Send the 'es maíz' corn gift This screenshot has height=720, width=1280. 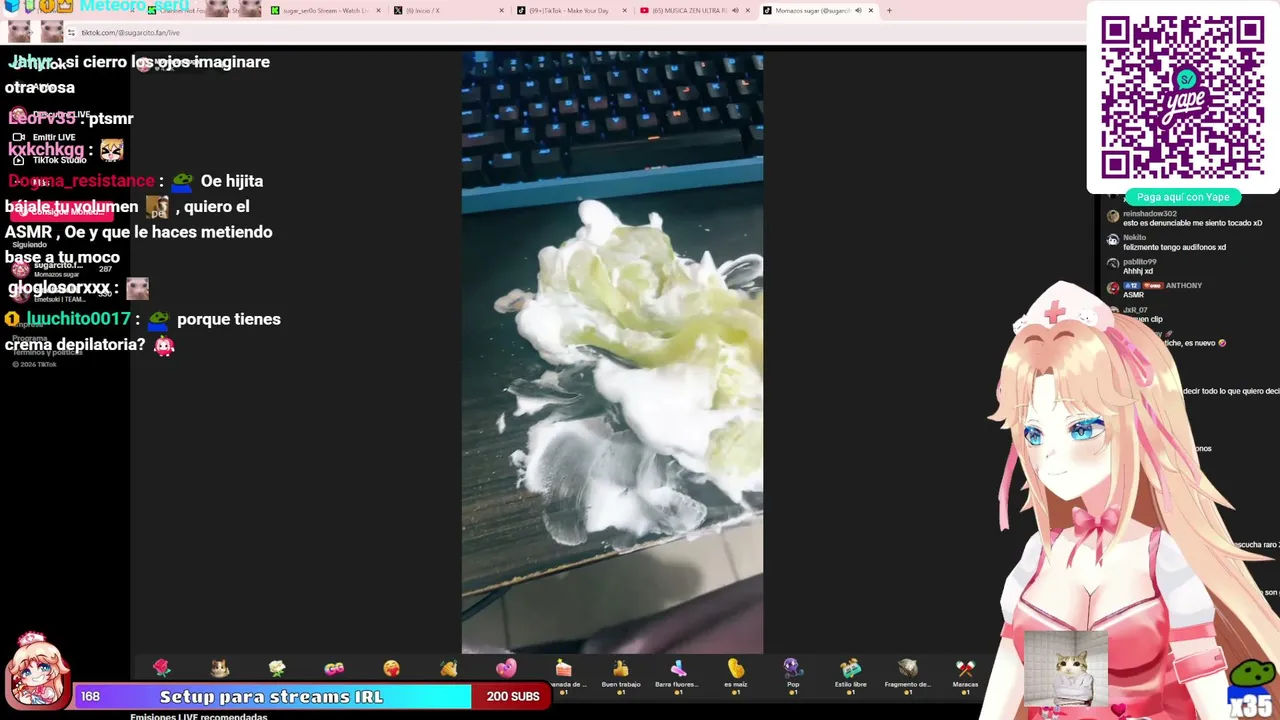pos(736,674)
